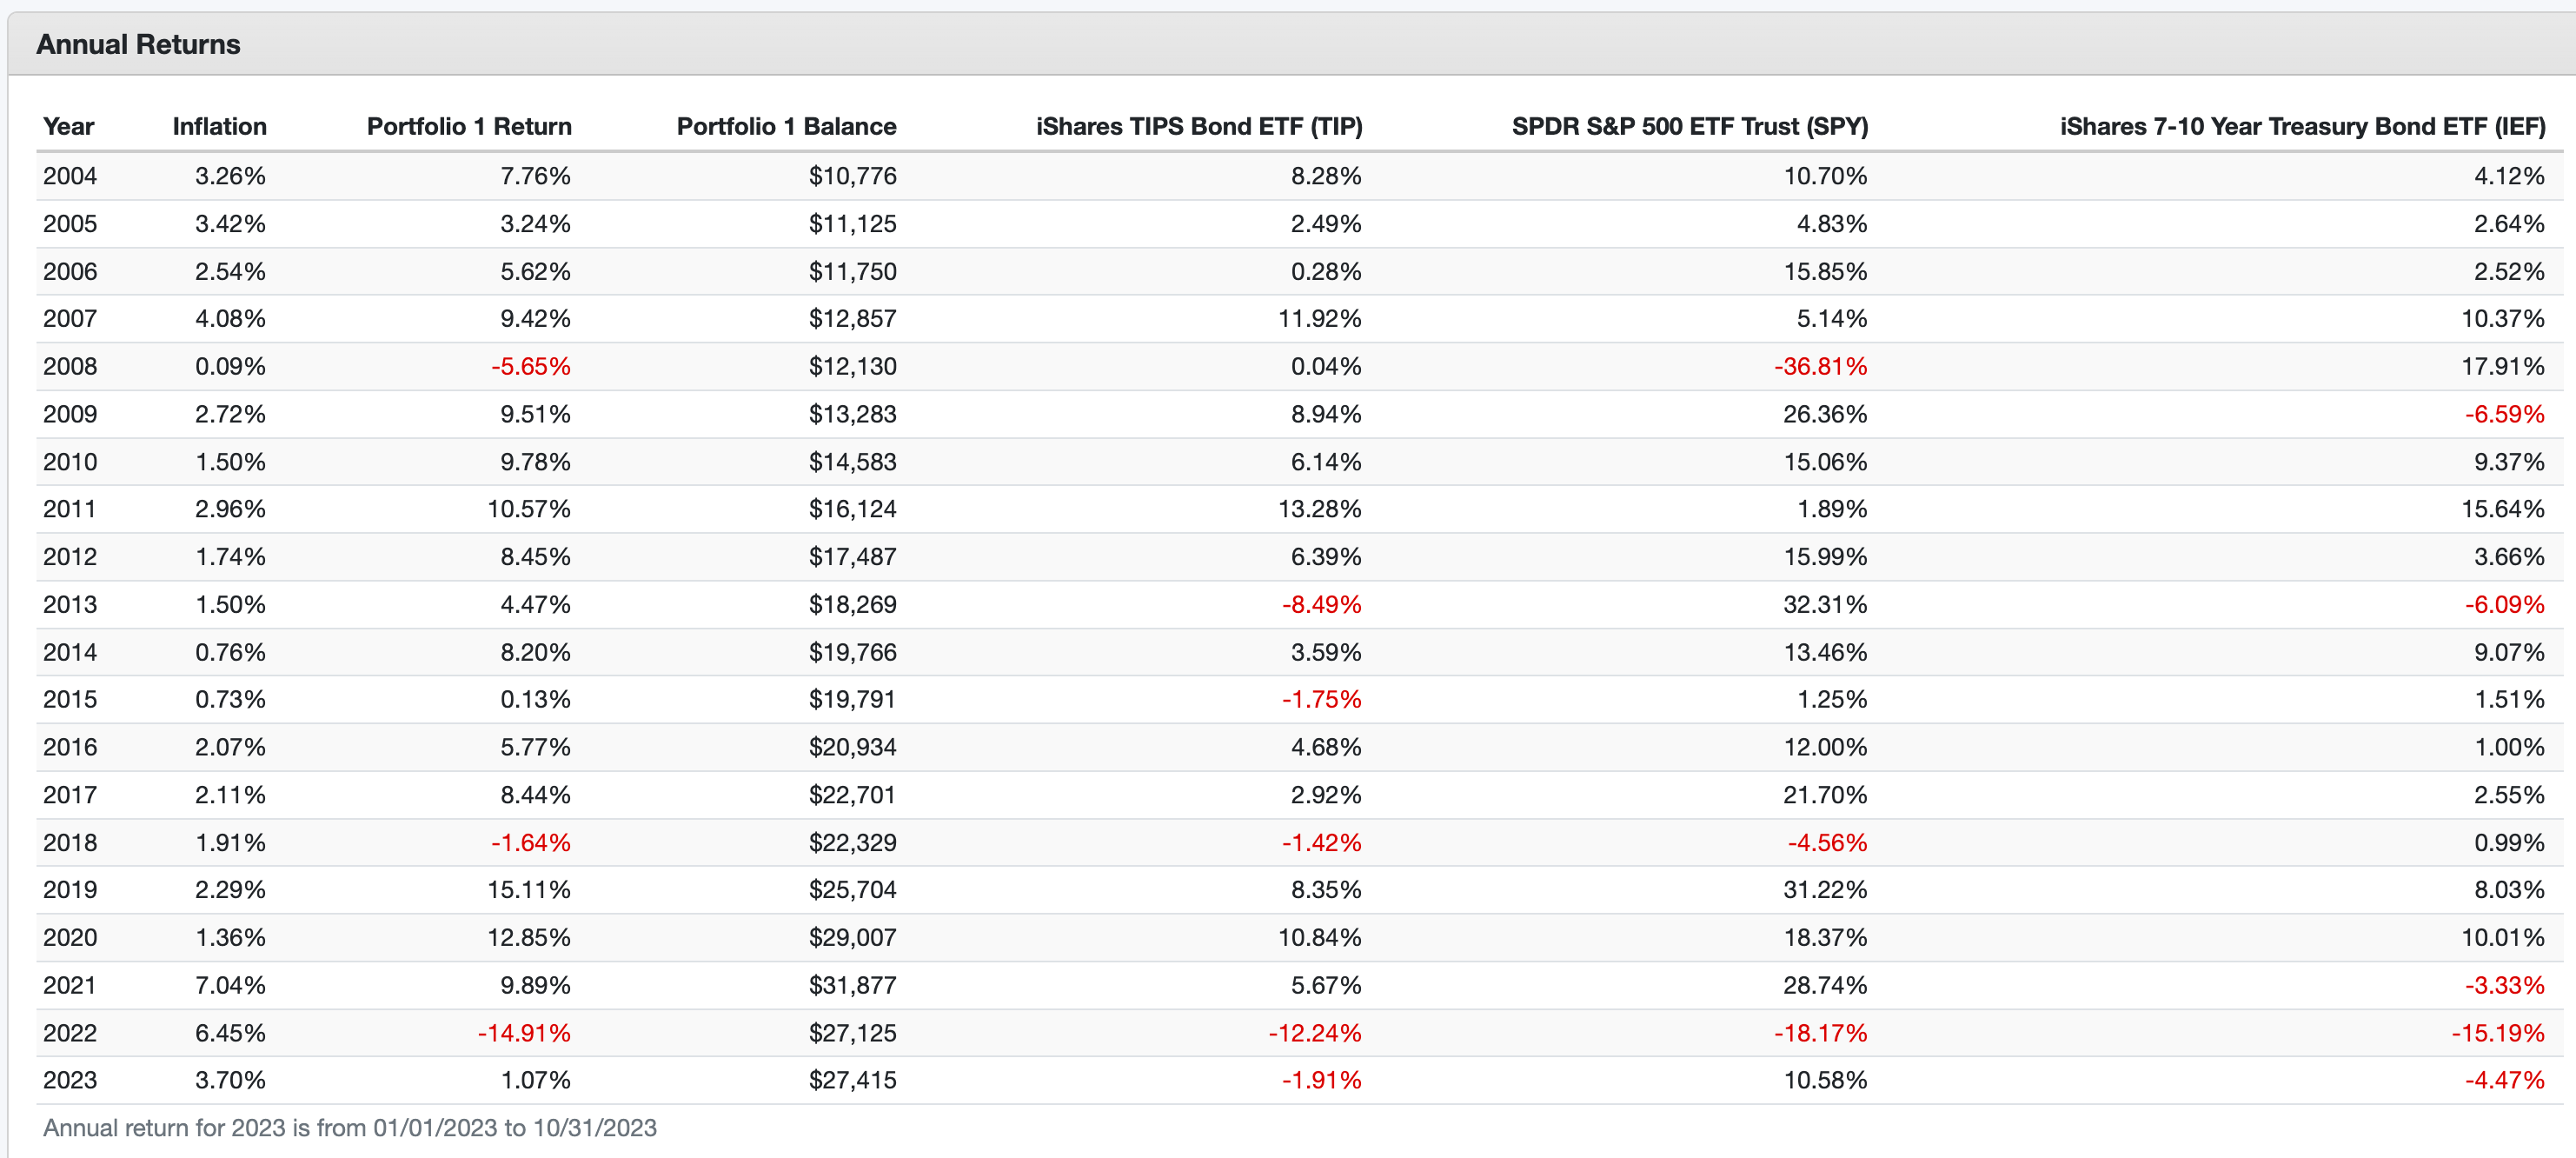Image resolution: width=2576 pixels, height=1158 pixels.
Task: Click the -36.81% SPY return value
Action: click(1820, 366)
